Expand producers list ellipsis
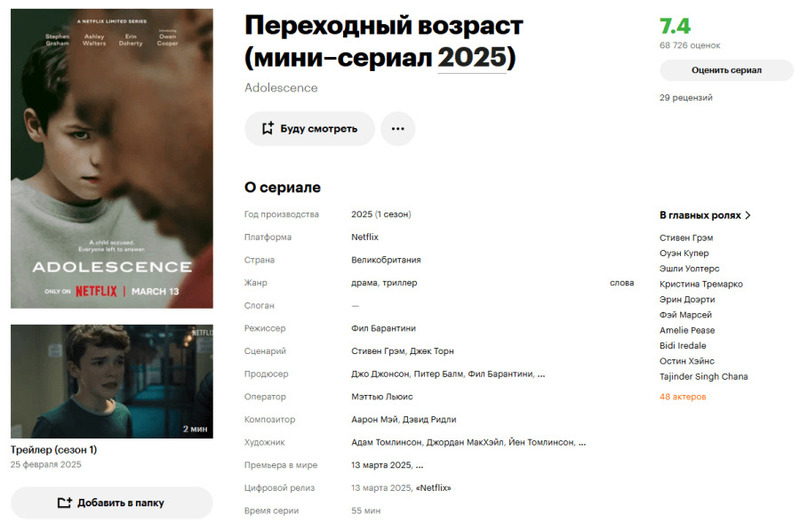 [541, 375]
